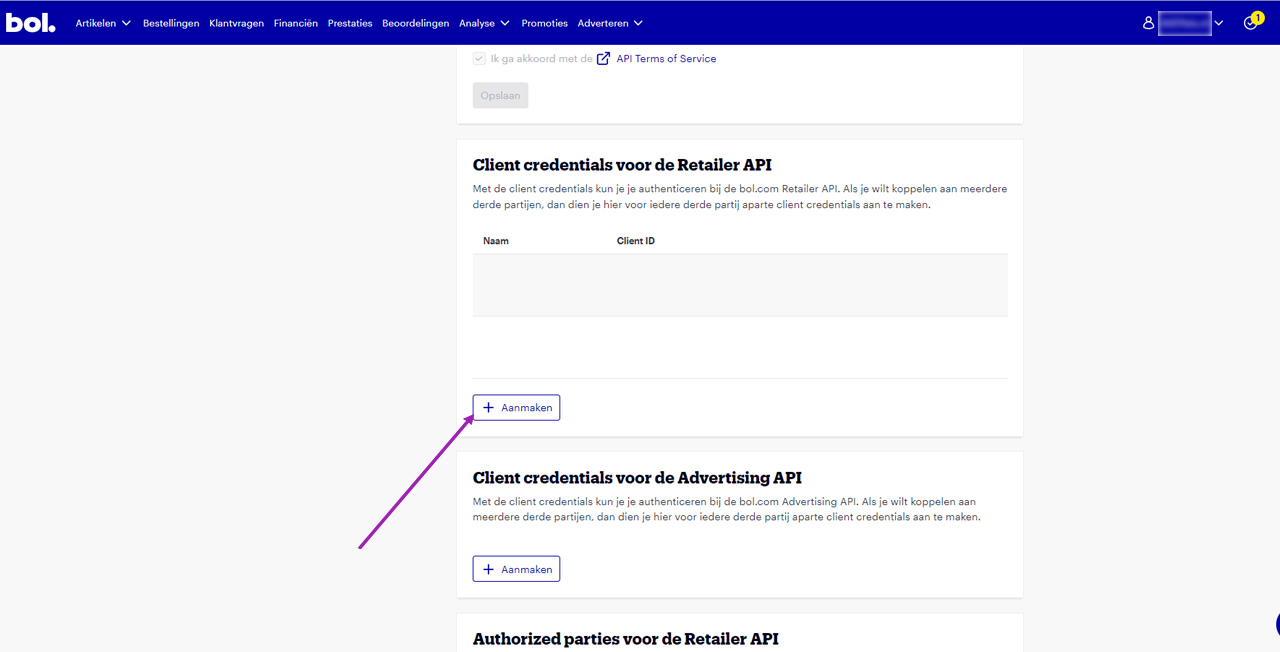This screenshot has width=1280, height=652.
Task: Open Bestellingen page
Action: click(171, 23)
